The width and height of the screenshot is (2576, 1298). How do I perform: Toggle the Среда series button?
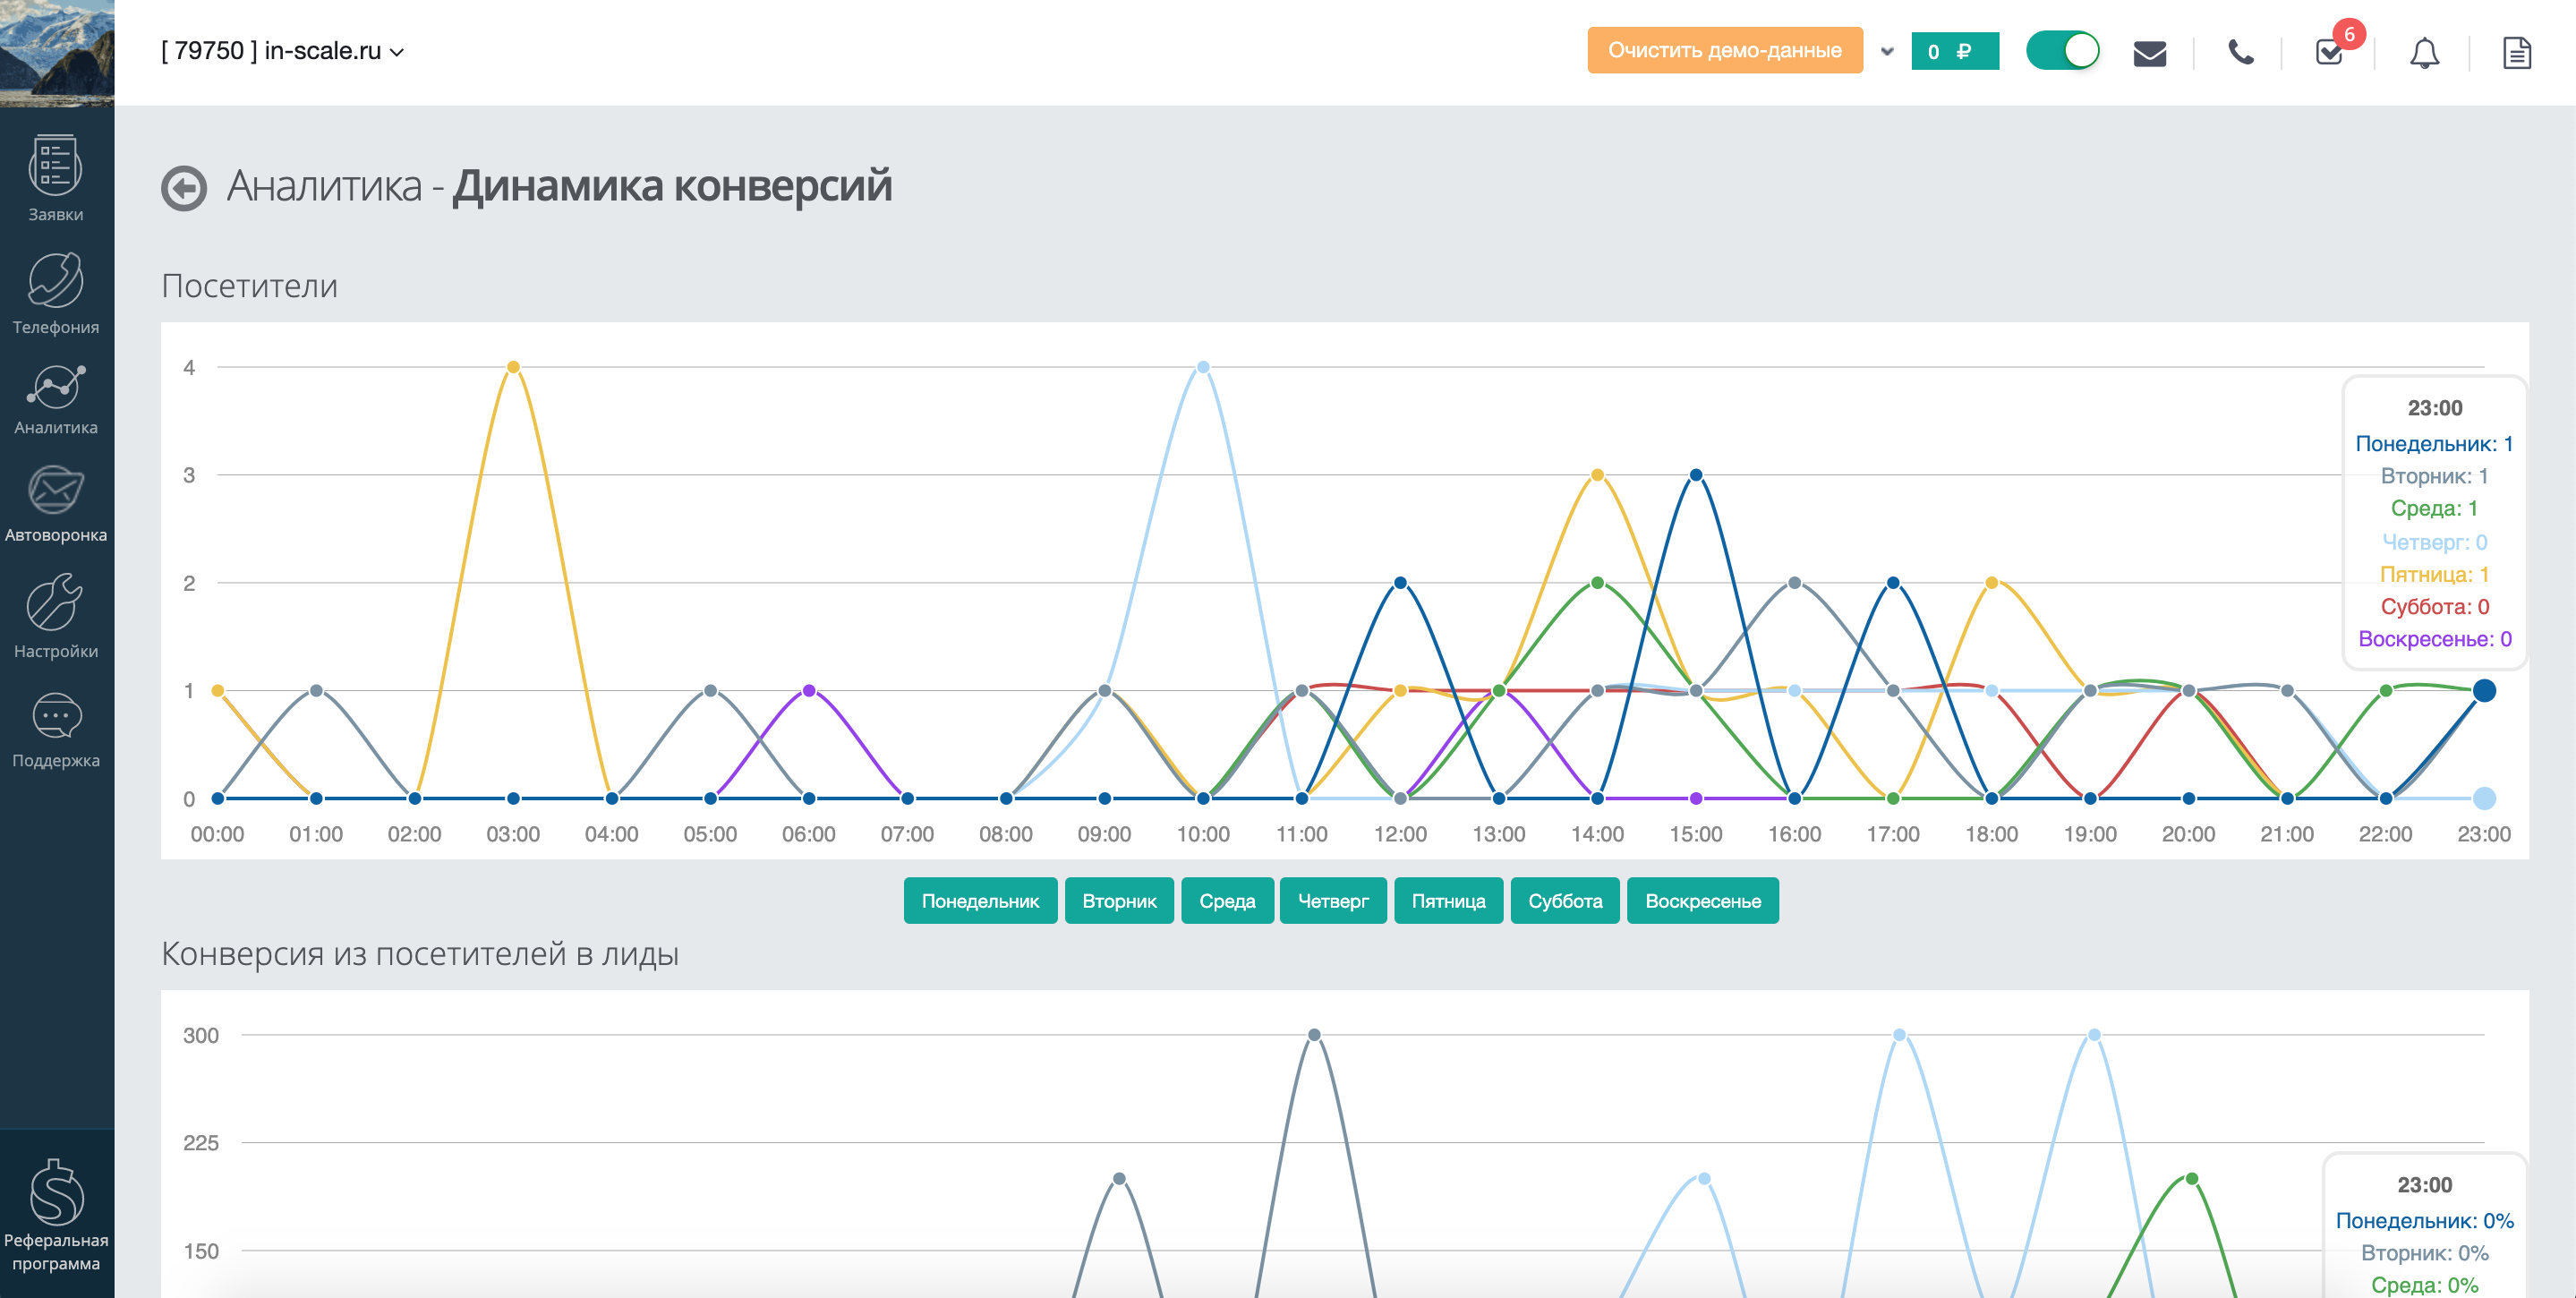click(x=1227, y=901)
